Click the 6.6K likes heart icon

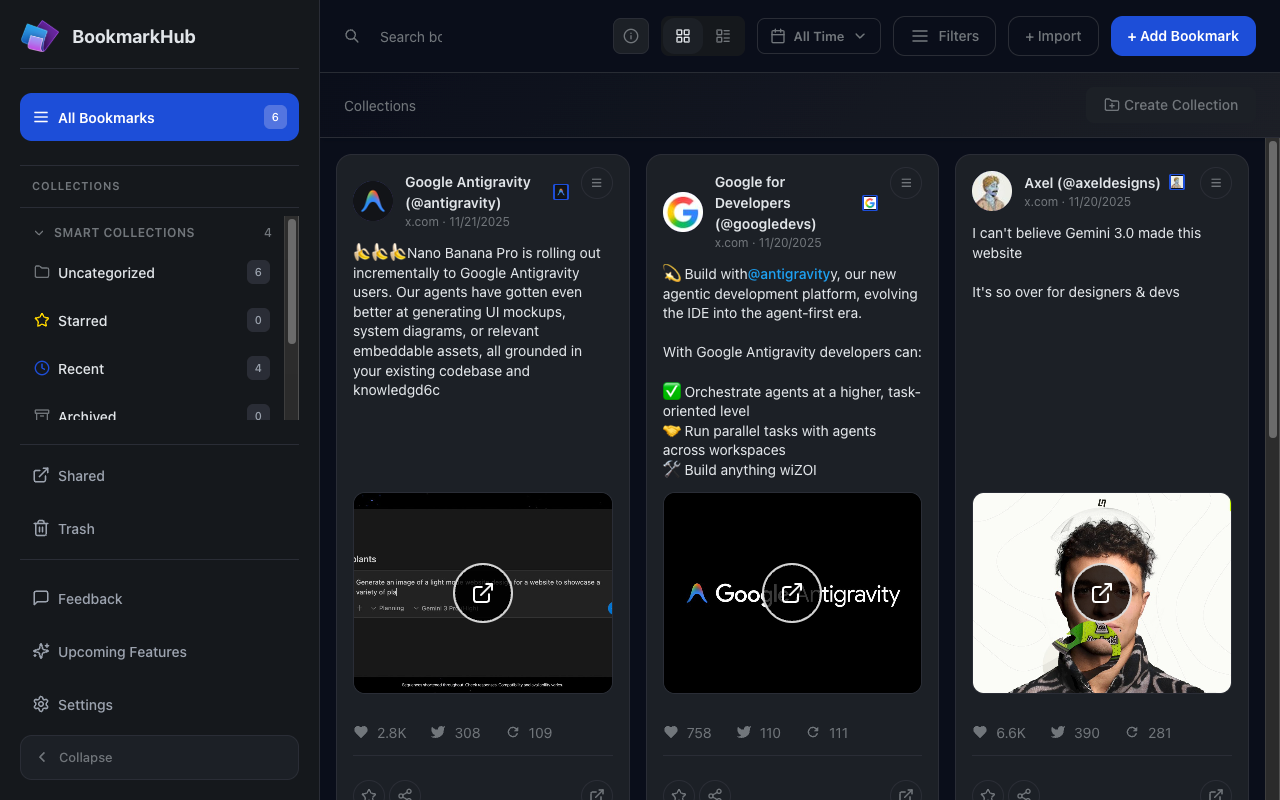(980, 732)
